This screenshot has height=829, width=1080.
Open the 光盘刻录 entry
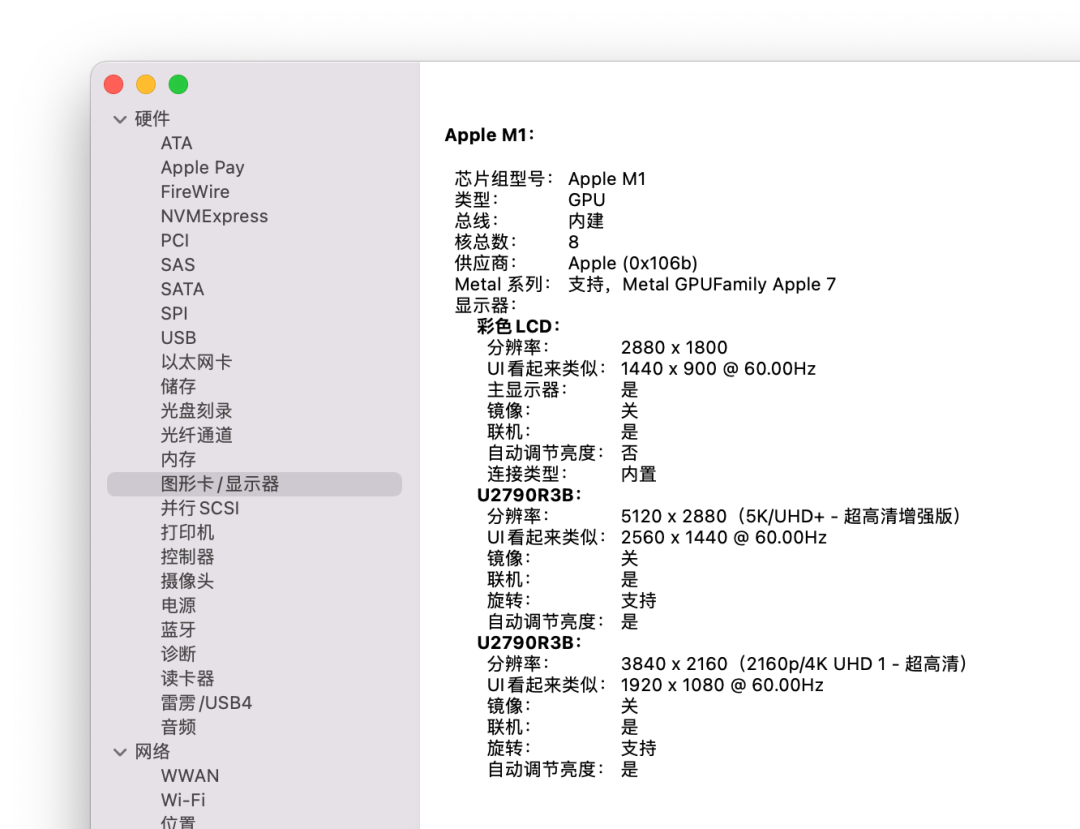click(x=196, y=411)
